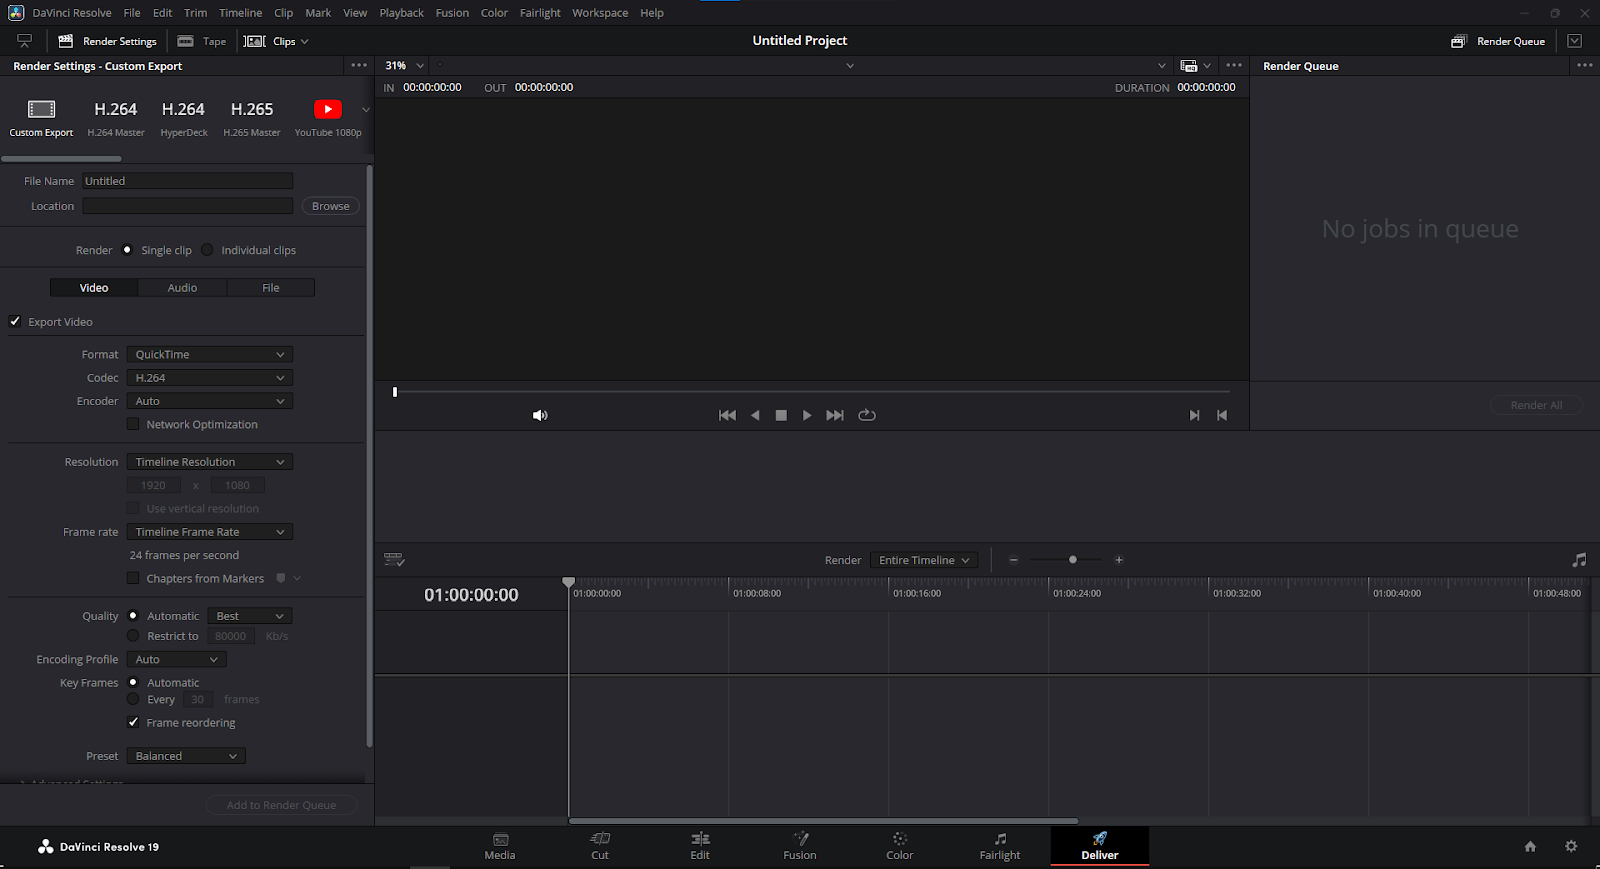Click zoom in plus on timeline
This screenshot has height=869, width=1600.
1119,560
